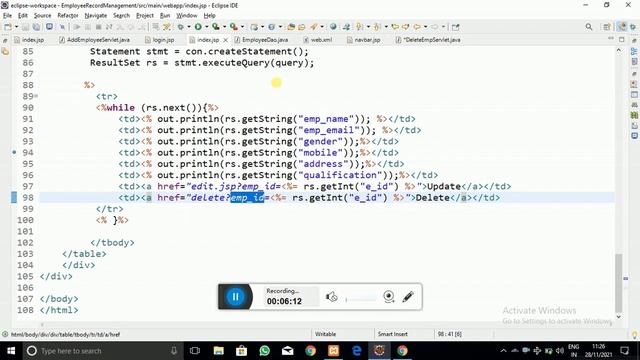Viewport: 640px width, 360px height.
Task: Click the Open Type folder icon
Action: [291, 27]
